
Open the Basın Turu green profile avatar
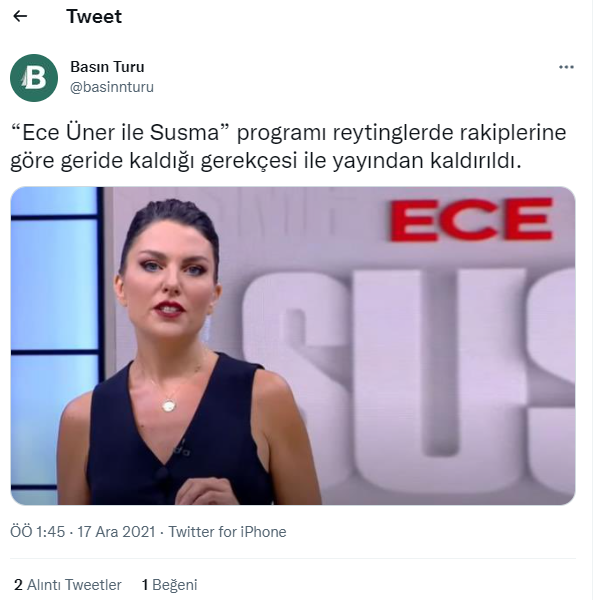click(x=34, y=78)
